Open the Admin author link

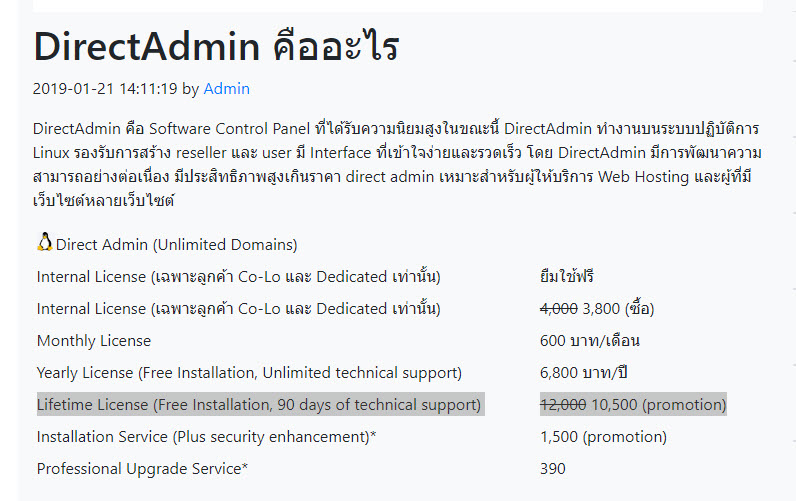[x=226, y=89]
